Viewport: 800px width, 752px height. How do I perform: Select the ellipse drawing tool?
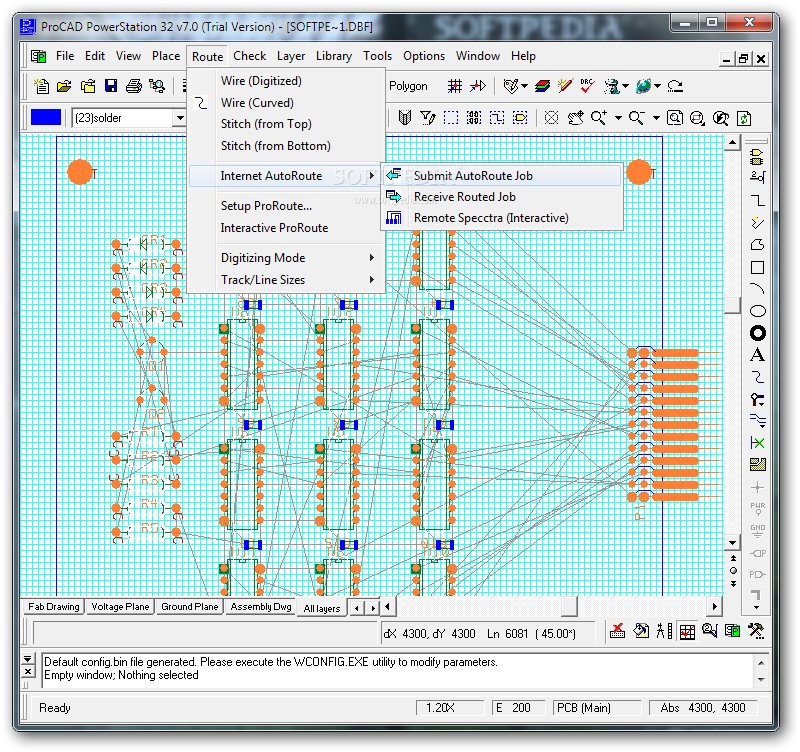758,311
